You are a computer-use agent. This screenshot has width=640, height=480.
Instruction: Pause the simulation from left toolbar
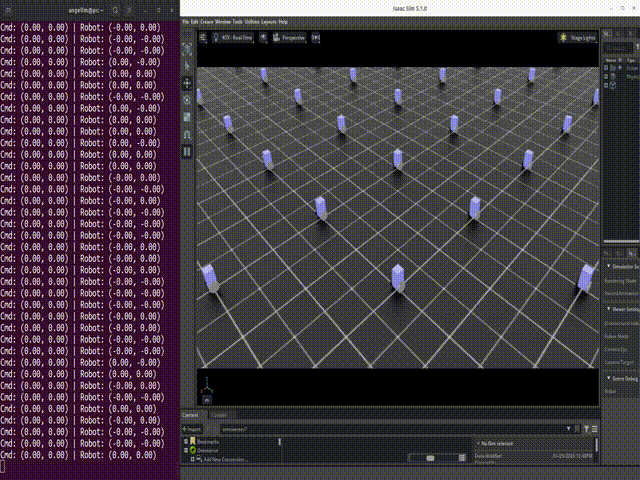(x=187, y=150)
